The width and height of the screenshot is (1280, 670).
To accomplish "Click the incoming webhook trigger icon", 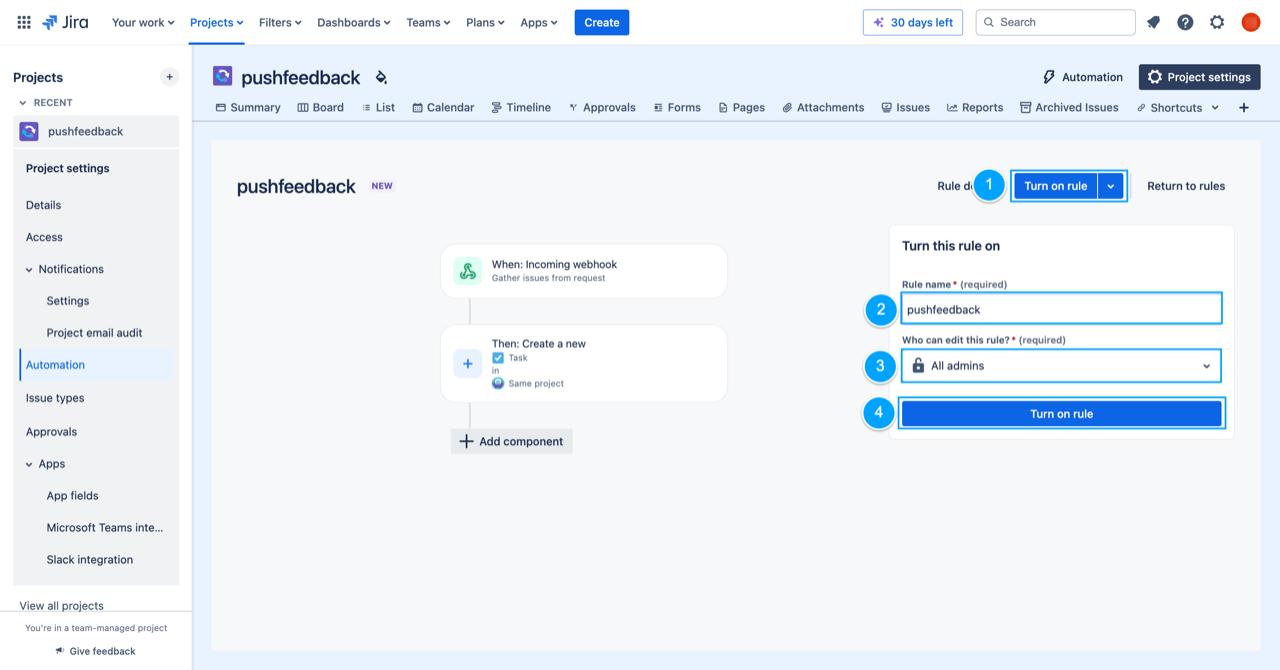I will [467, 271].
